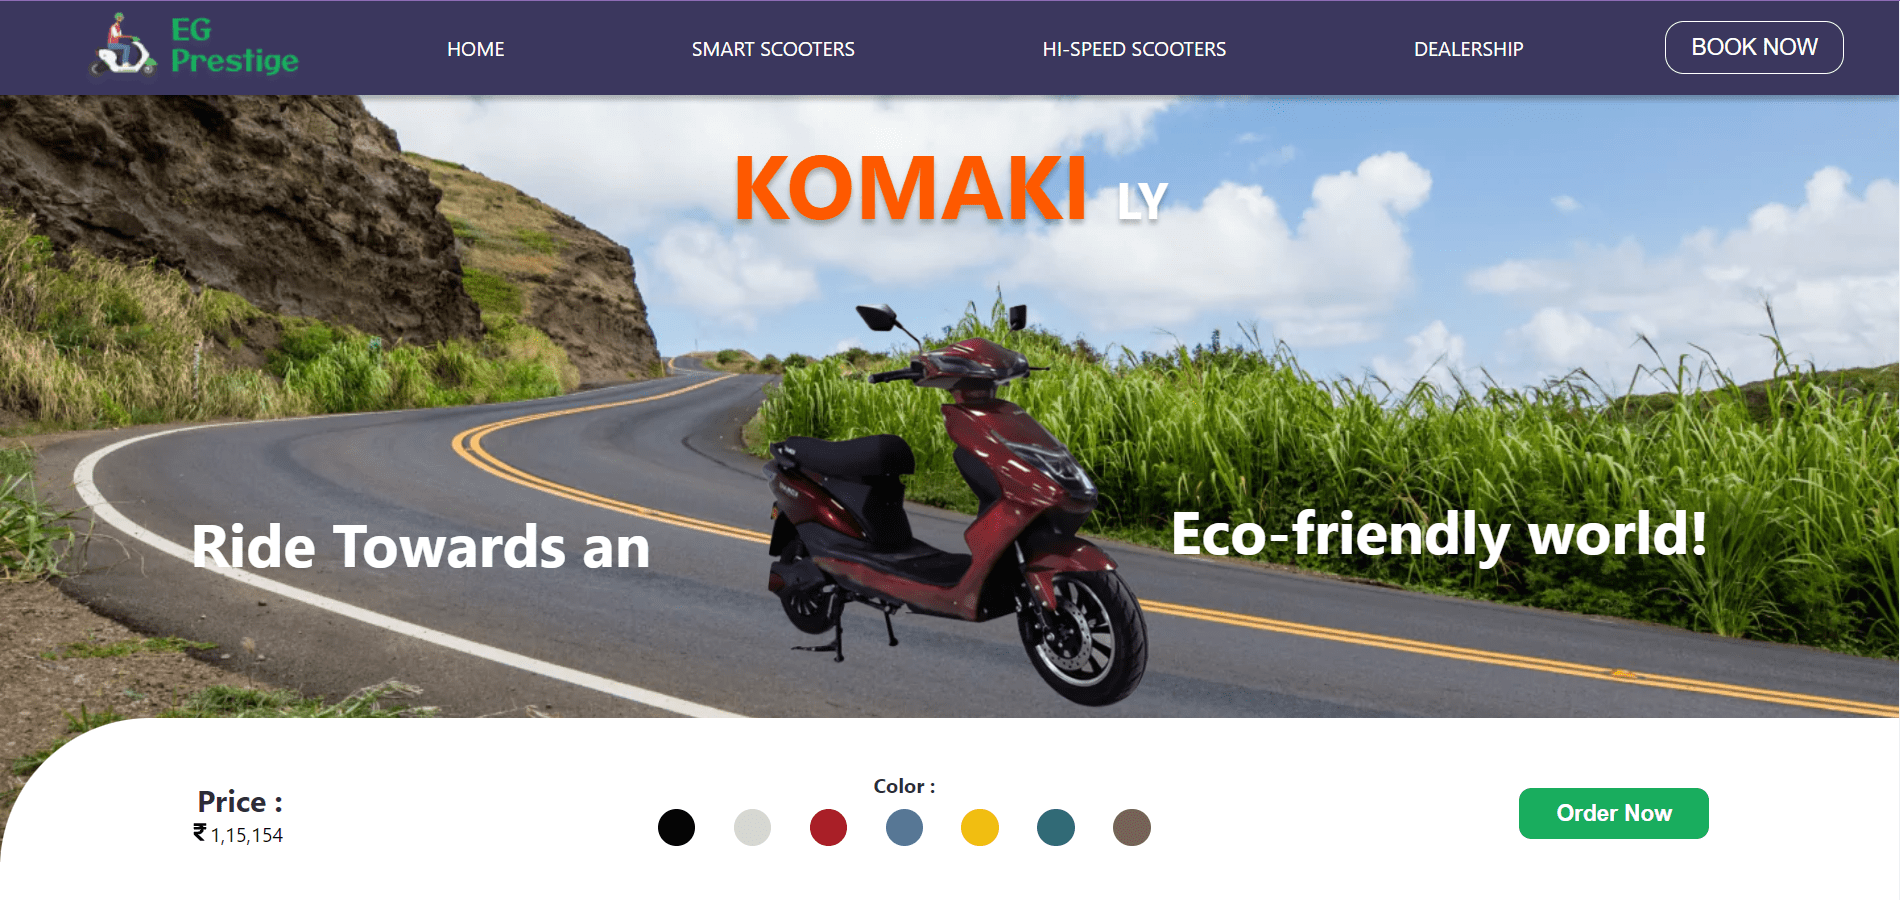Open the HOME menu item
Screen dimensions: 1900x900
[x=475, y=49]
